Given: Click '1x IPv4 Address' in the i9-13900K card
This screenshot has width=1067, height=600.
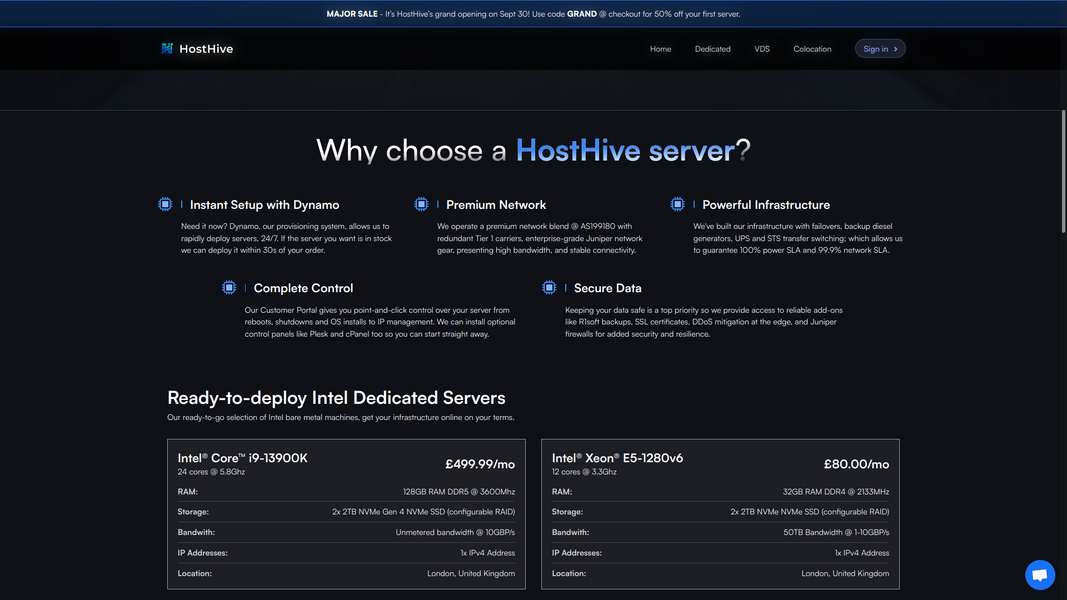Looking at the screenshot, I should click(x=487, y=553).
